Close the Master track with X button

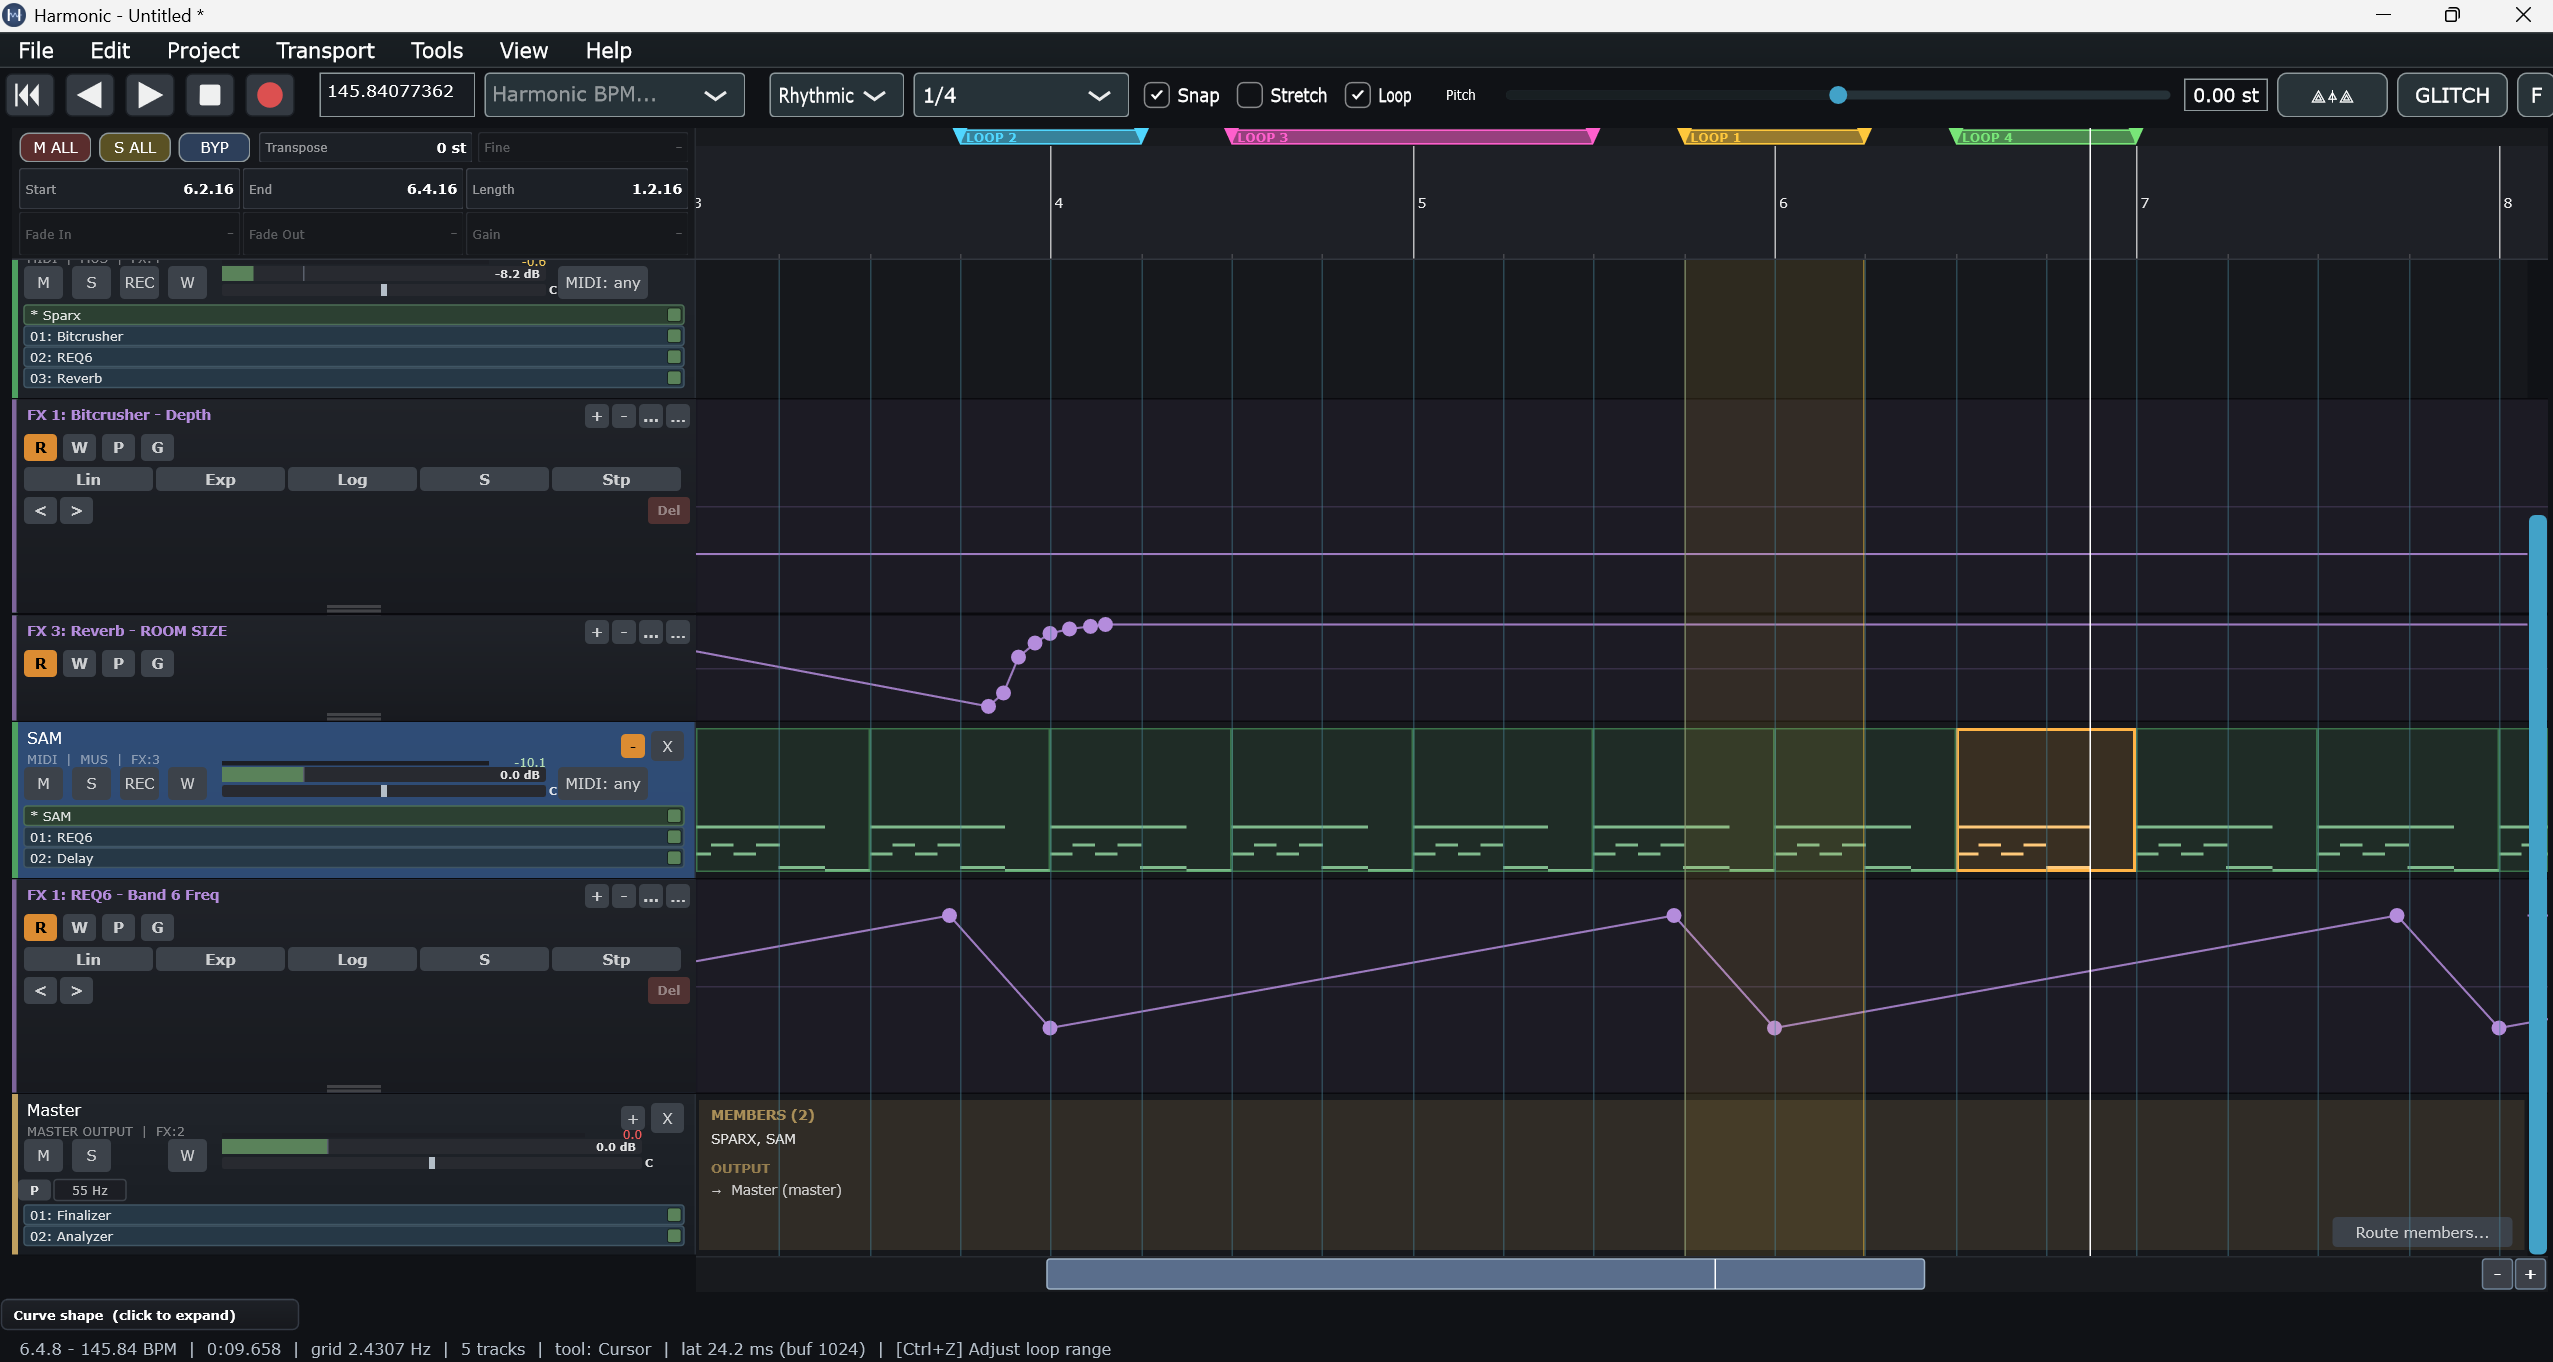point(667,1118)
